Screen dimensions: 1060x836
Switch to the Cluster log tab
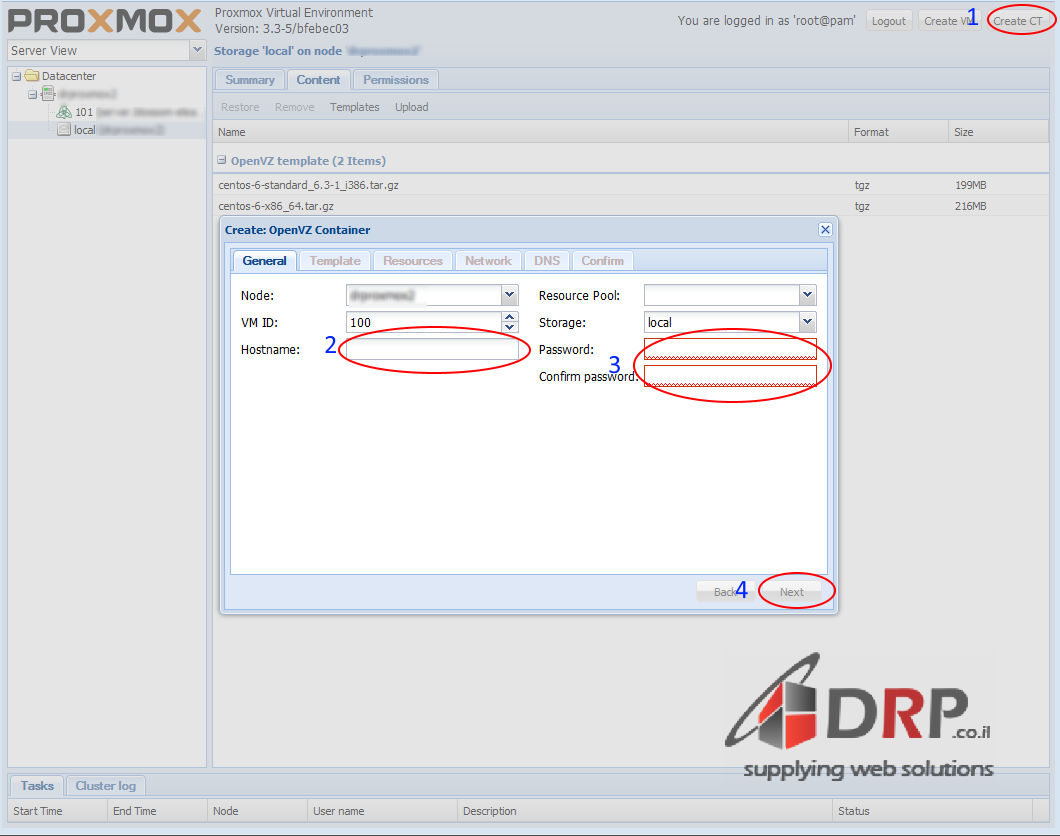click(x=106, y=786)
